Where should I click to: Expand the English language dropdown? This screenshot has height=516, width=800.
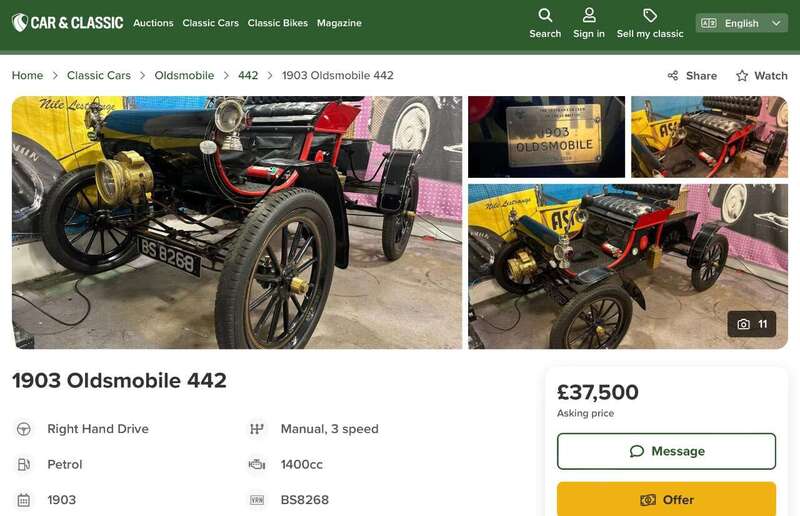coord(741,23)
